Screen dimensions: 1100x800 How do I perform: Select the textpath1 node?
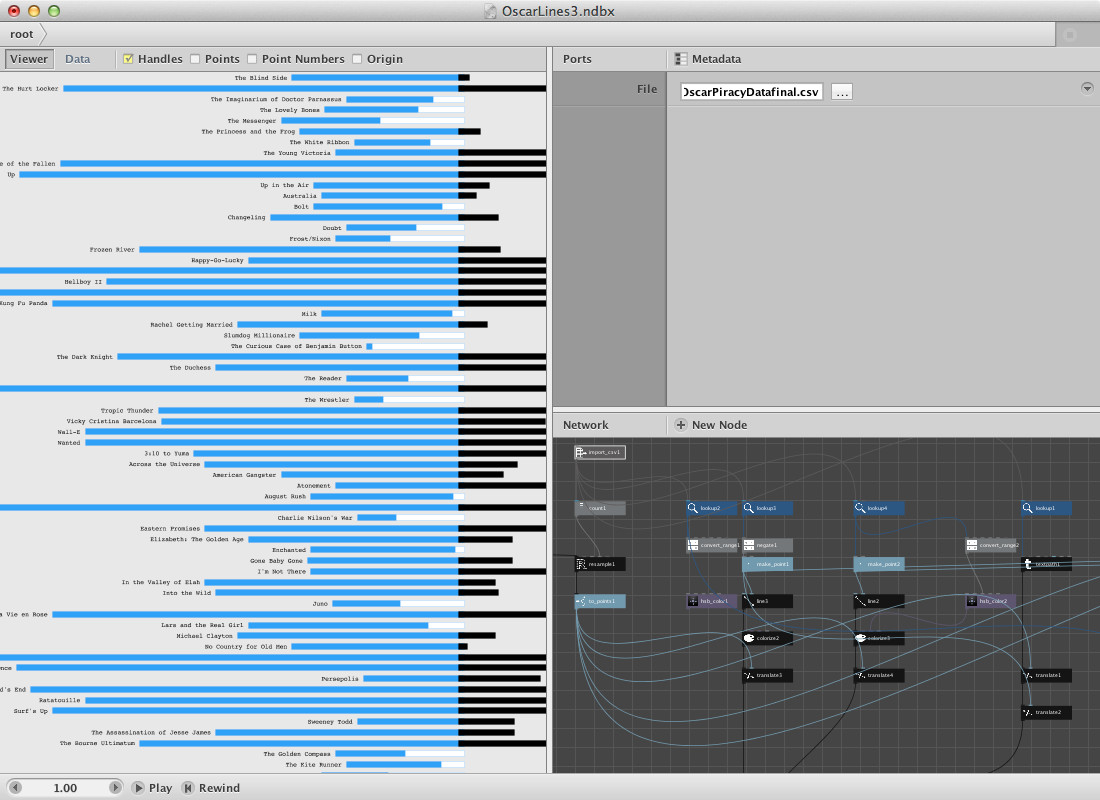click(1047, 564)
